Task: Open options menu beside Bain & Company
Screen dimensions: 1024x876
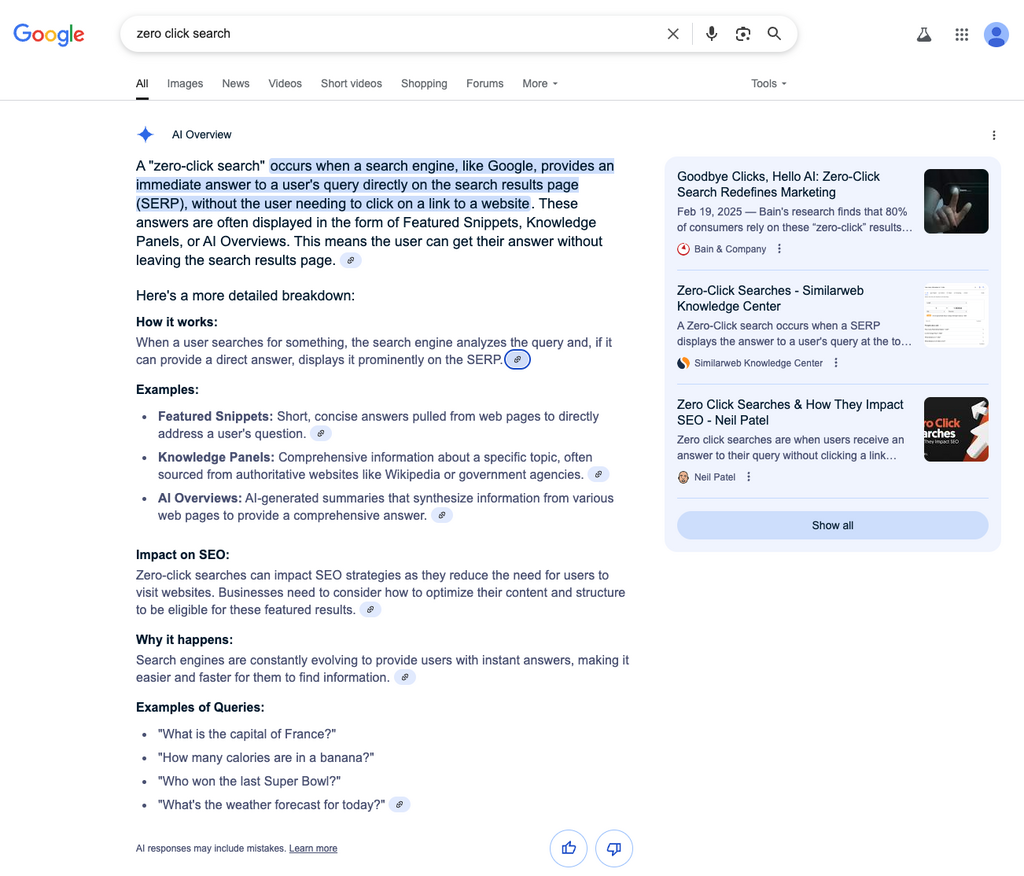Action: (x=779, y=249)
